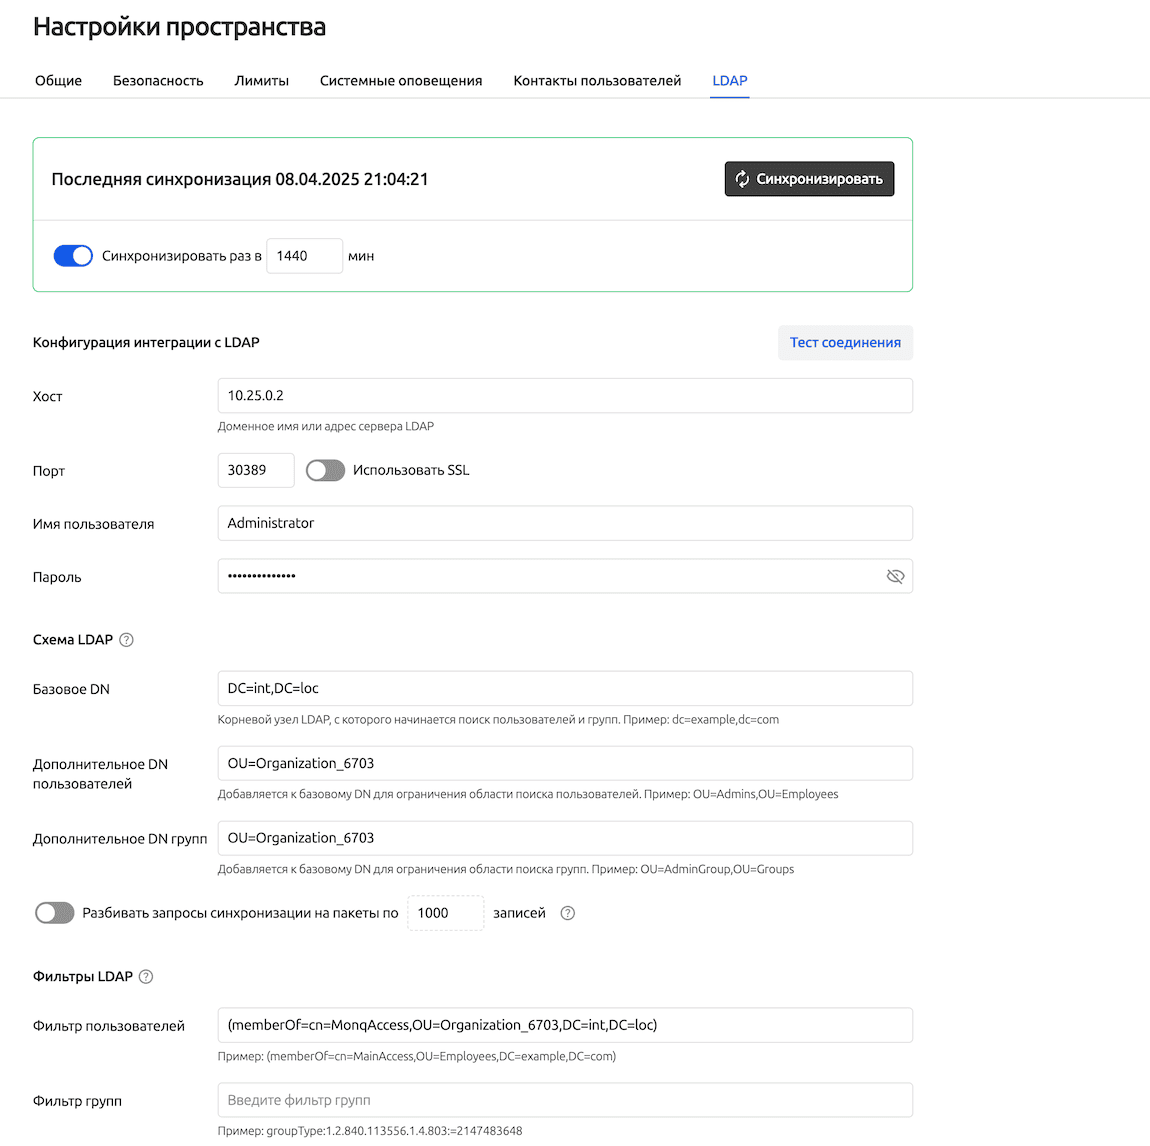Disable the periodic synchronization toggle
The height and width of the screenshot is (1146, 1150).
coord(73,256)
